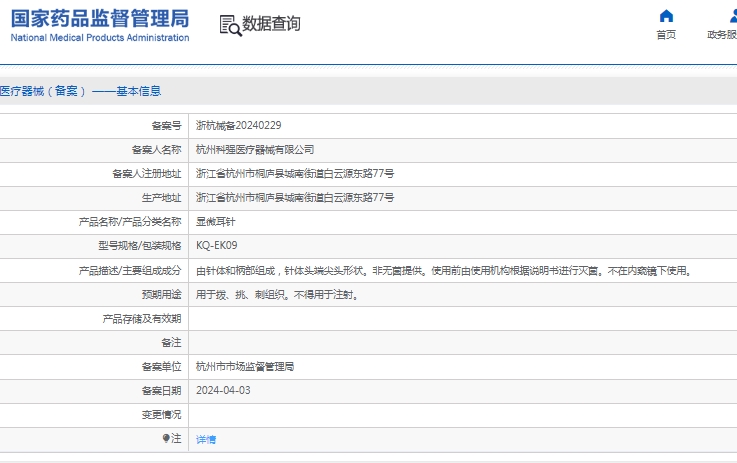Screen dimensions: 737x463
Task: Click the 备案人名称 label
Action: pyautogui.click(x=156, y=149)
